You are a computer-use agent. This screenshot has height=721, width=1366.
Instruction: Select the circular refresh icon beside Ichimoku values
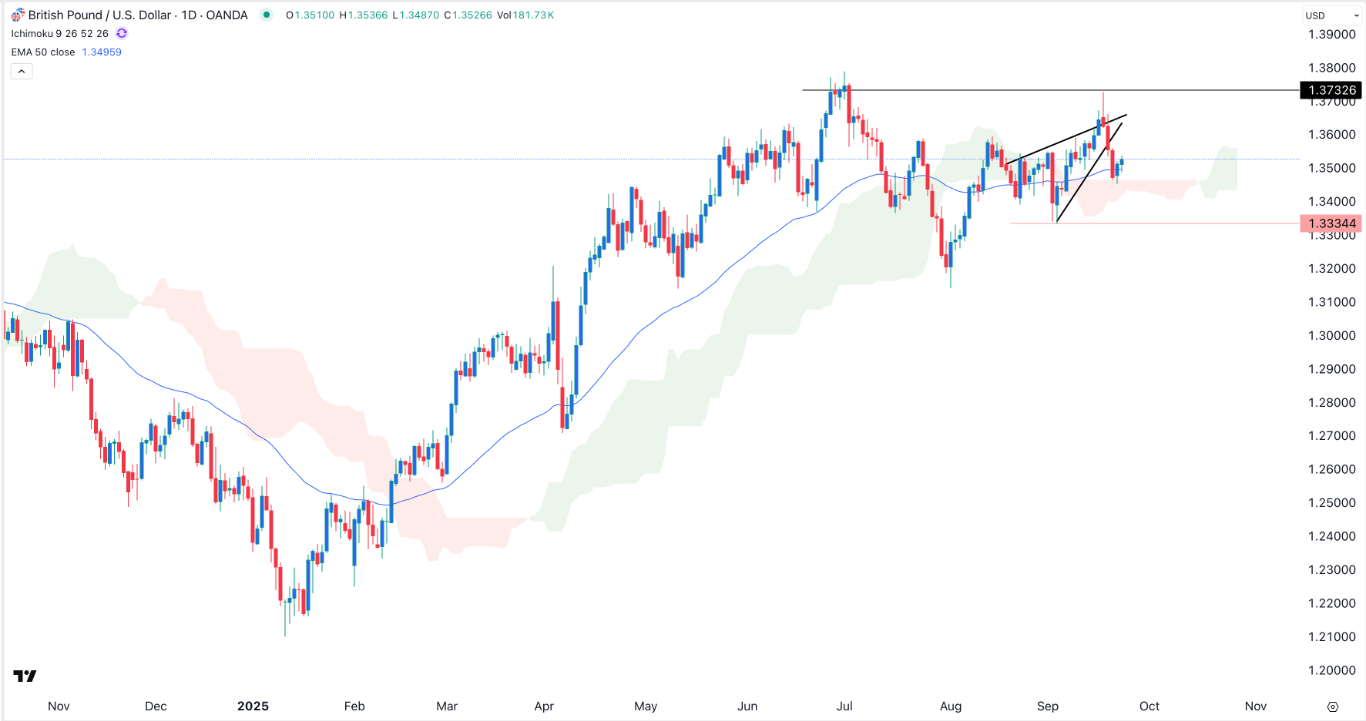coord(121,33)
